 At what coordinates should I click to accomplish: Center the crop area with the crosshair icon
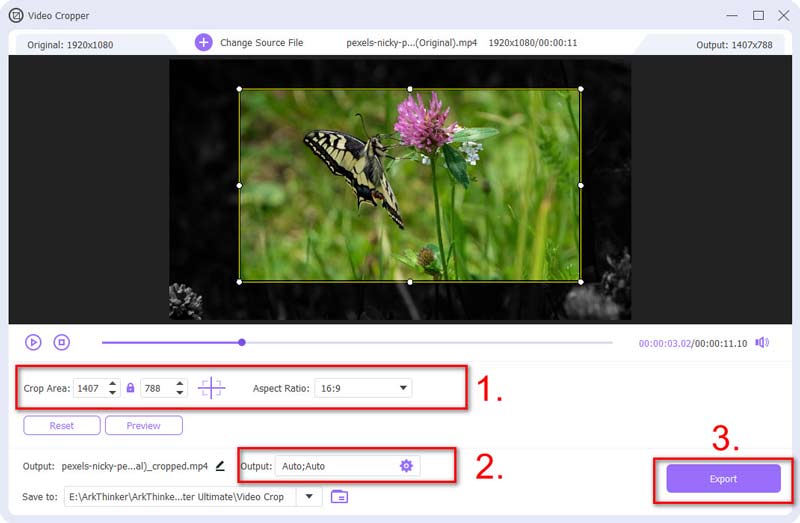point(211,388)
